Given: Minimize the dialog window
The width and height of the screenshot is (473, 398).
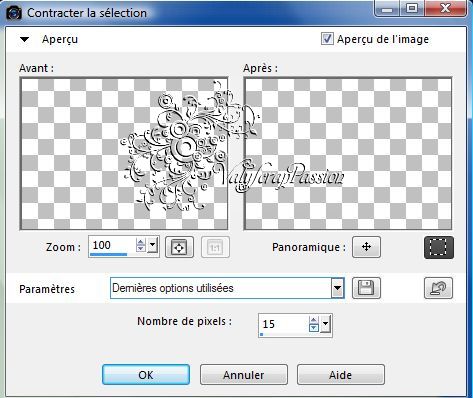Looking at the screenshot, I should pos(387,8).
